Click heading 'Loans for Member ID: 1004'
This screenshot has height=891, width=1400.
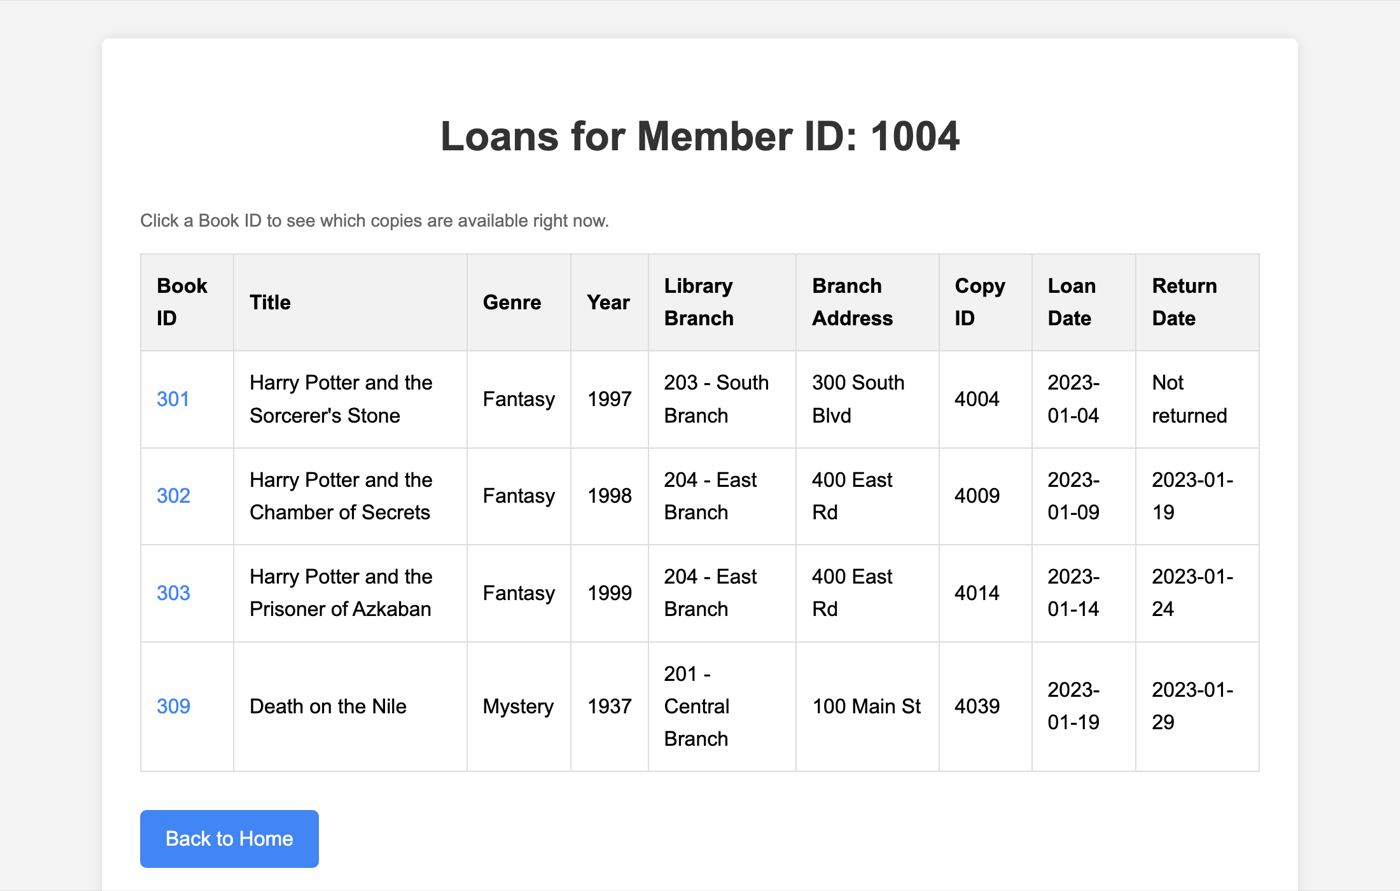click(700, 137)
